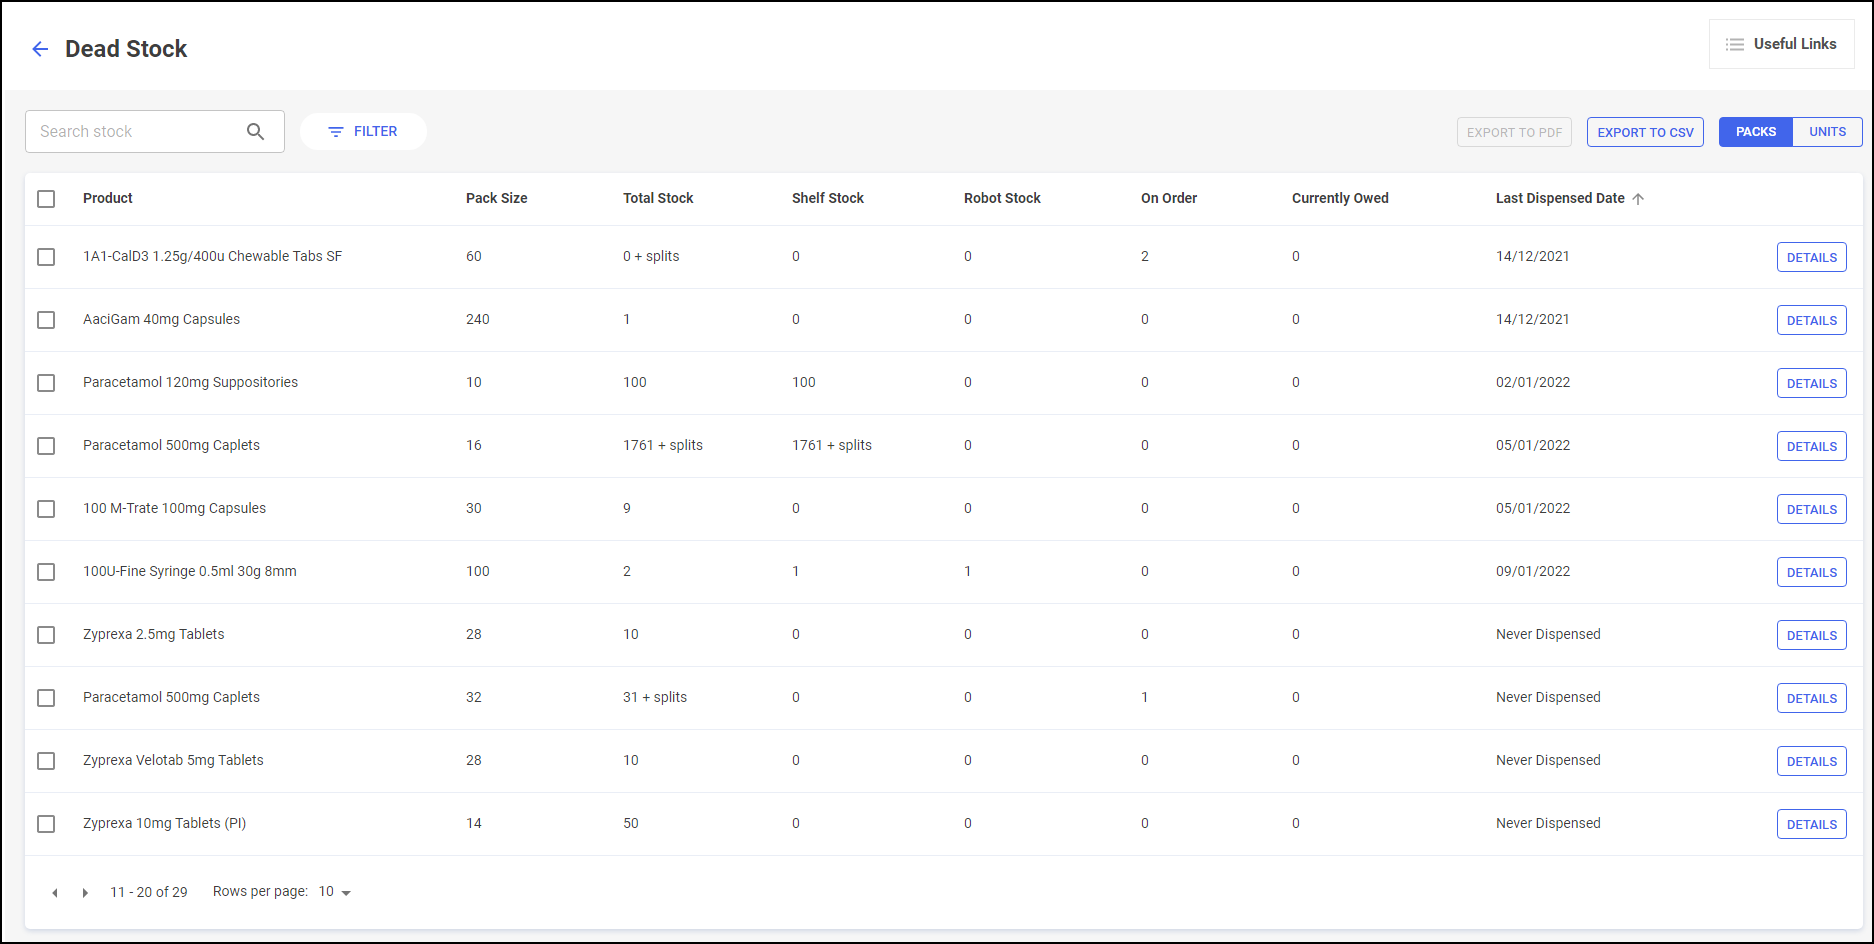Check the Zyprexa 2.5mg Tablets row
Screen dimensions: 1874x944
(46, 635)
